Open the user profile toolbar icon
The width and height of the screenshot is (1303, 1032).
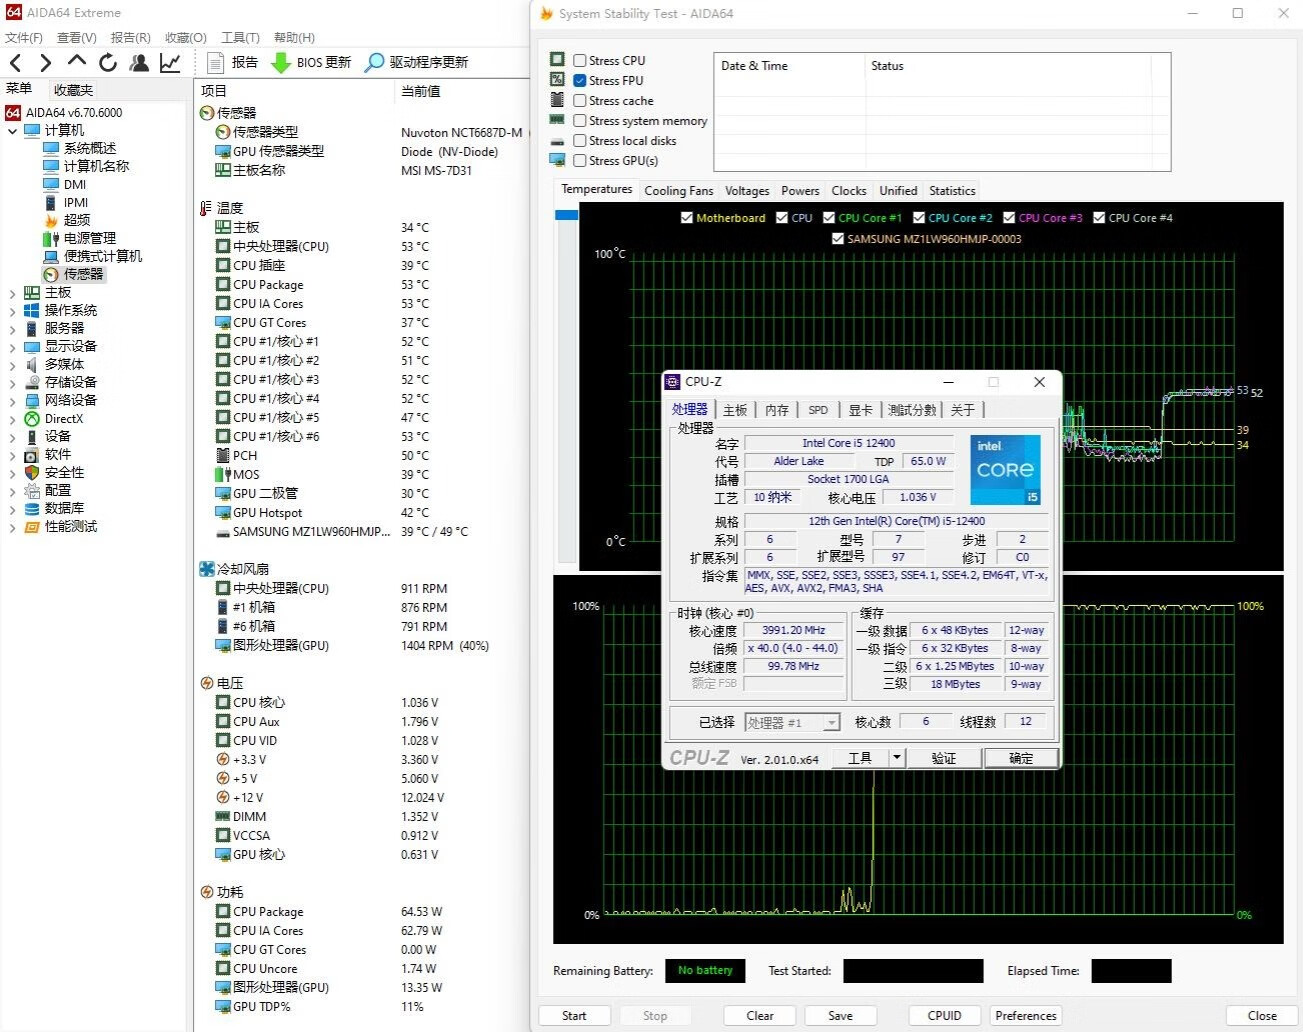139,62
